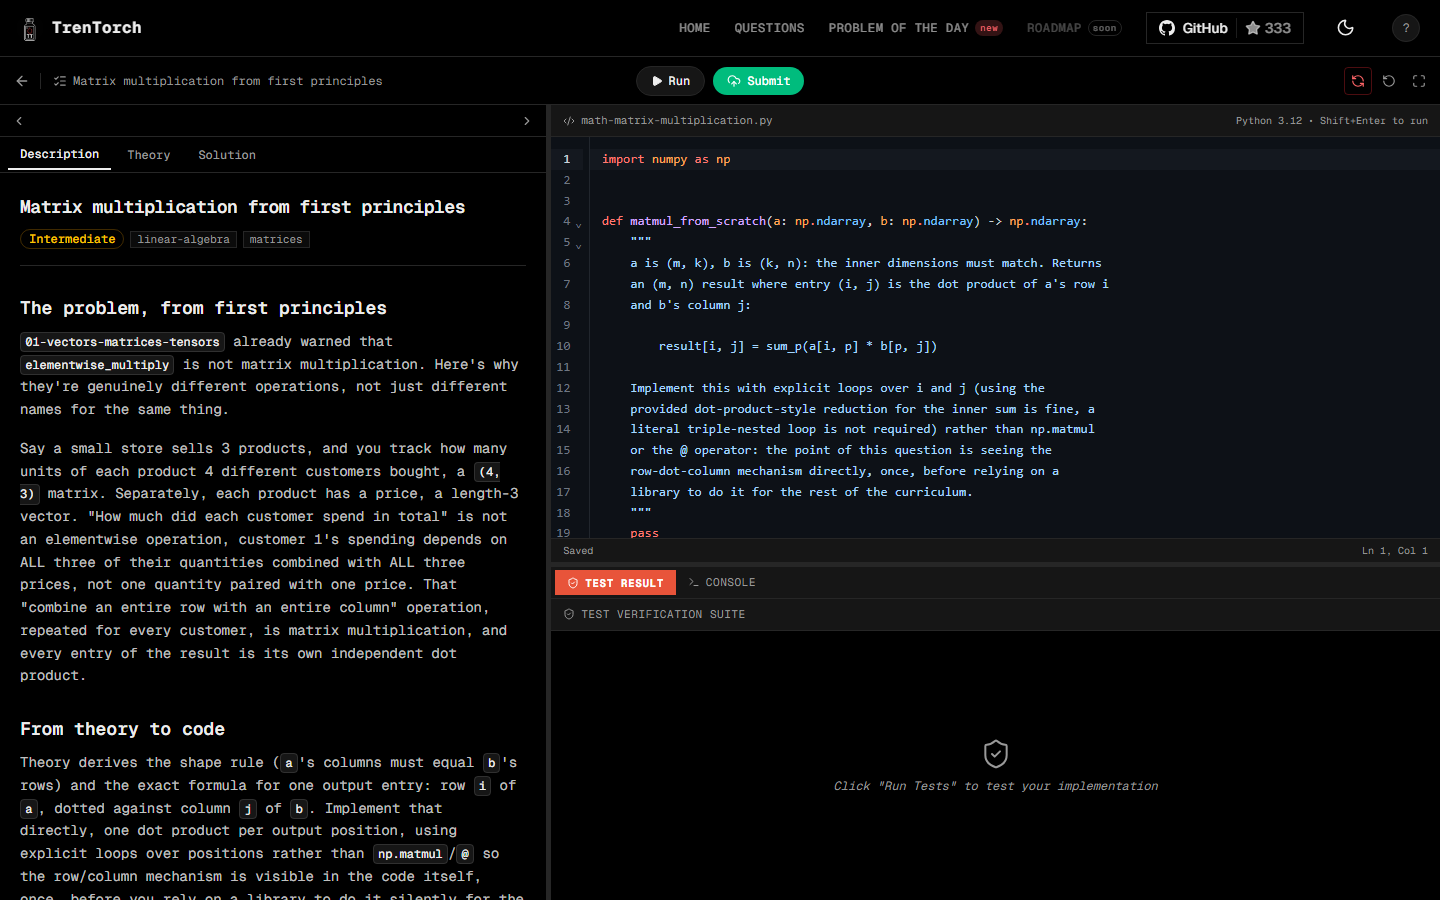1440x900 pixels.
Task: Click the Ln 1, Col 1 status
Action: [x=1395, y=551]
